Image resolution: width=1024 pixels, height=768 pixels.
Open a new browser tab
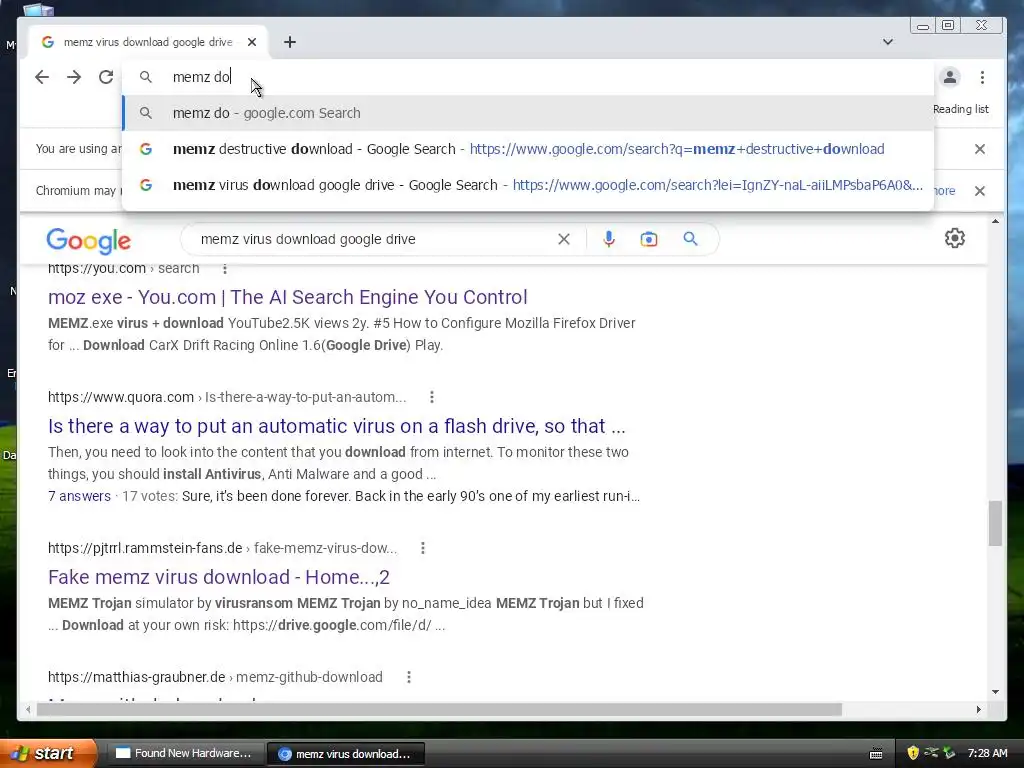[x=290, y=42]
